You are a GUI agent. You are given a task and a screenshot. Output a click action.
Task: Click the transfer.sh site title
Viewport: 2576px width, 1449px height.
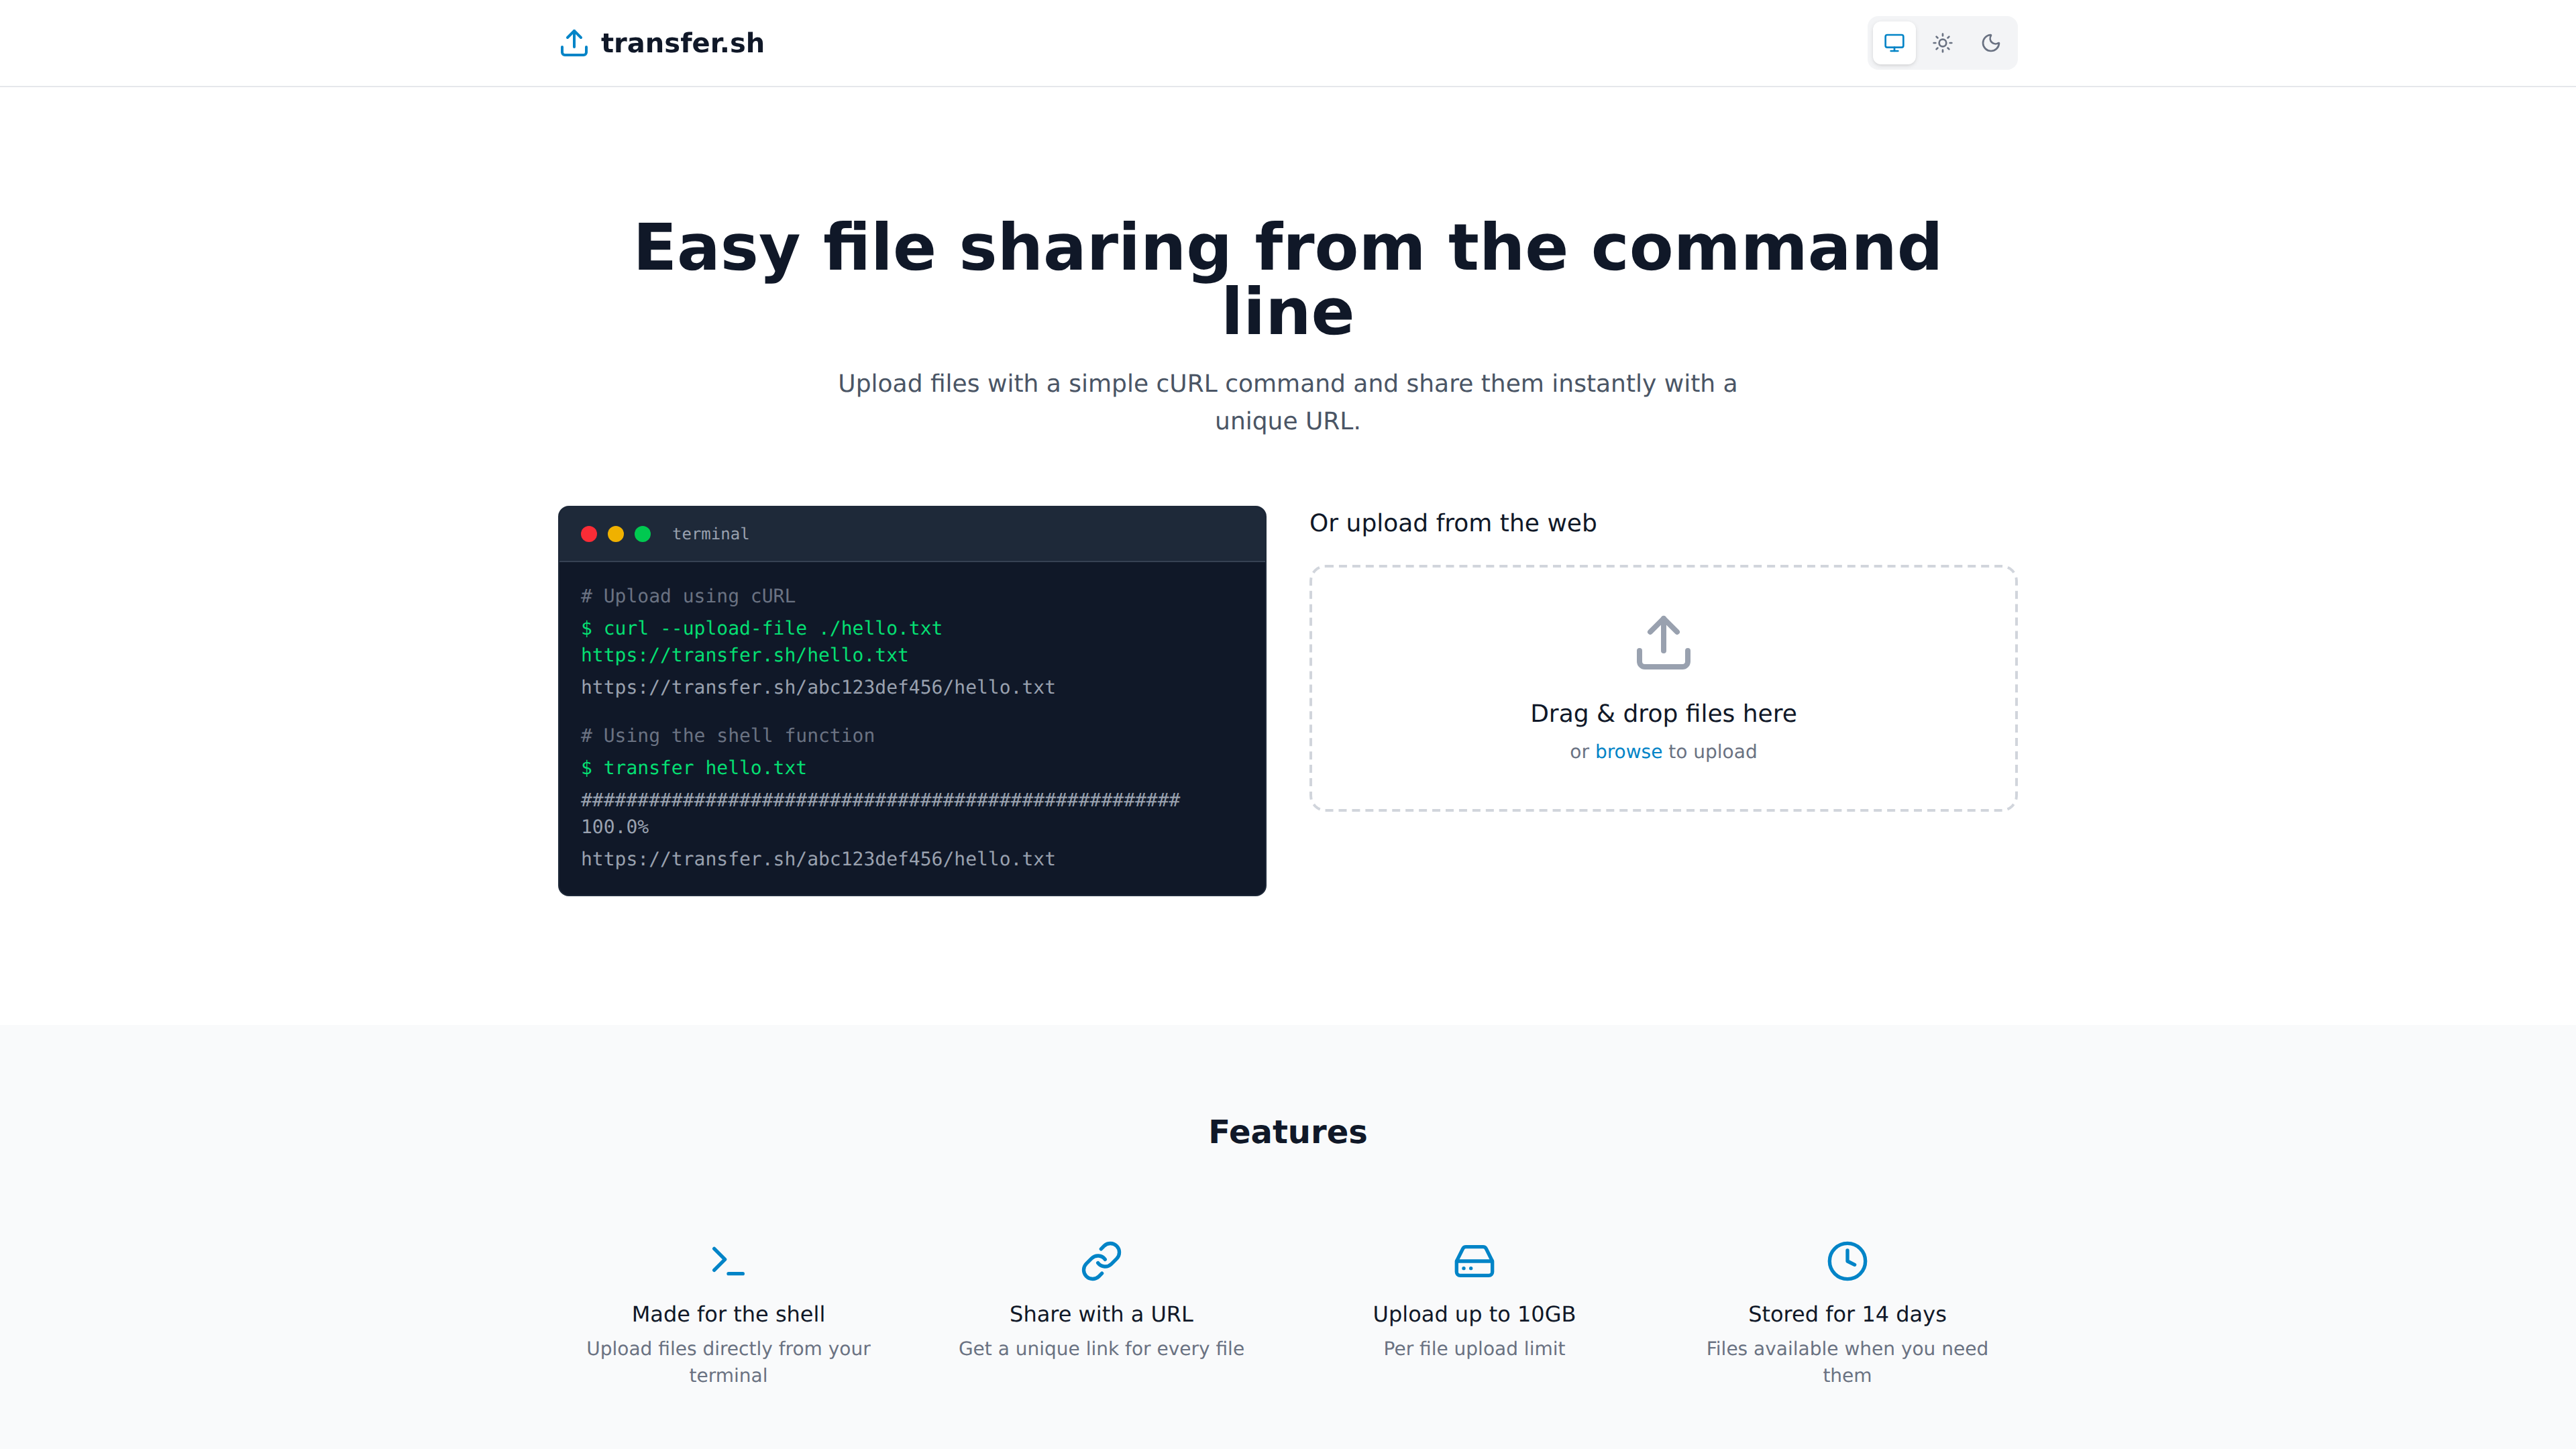pos(682,43)
